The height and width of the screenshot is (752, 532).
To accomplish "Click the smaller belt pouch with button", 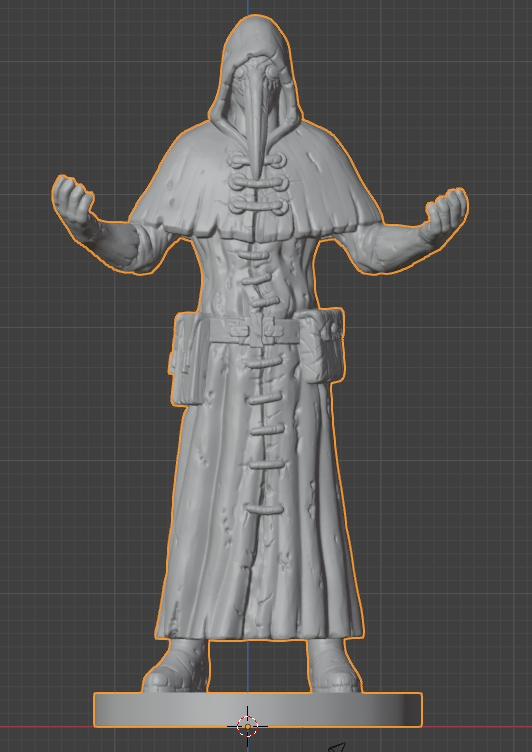I will coord(321,345).
